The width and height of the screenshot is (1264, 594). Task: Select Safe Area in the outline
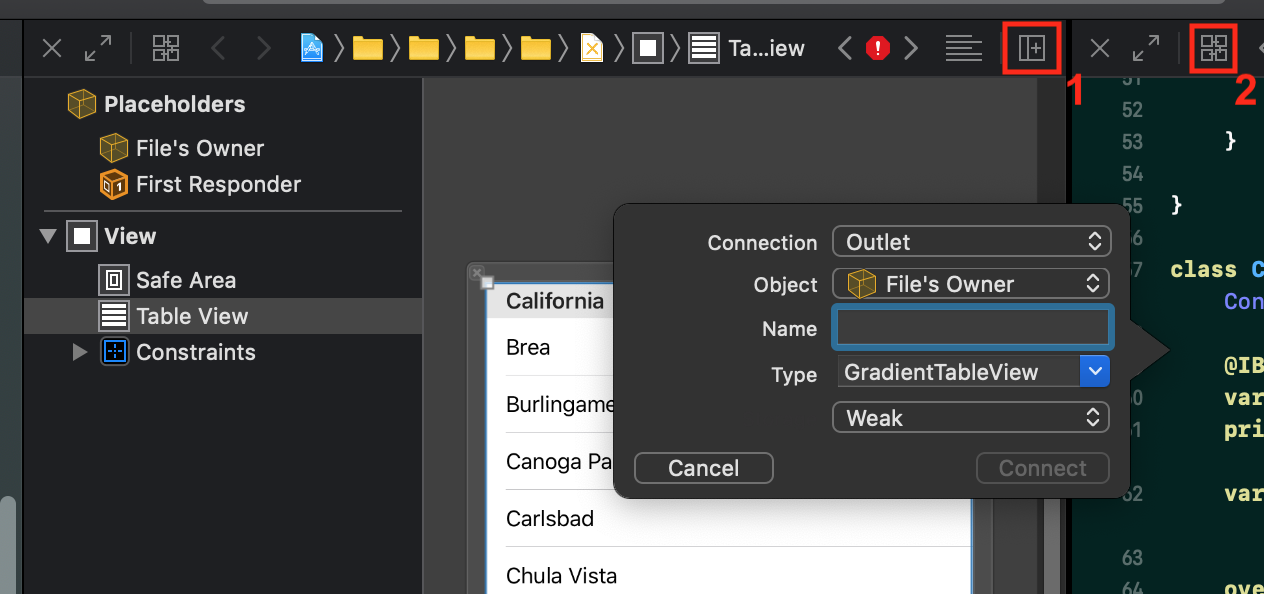click(186, 280)
